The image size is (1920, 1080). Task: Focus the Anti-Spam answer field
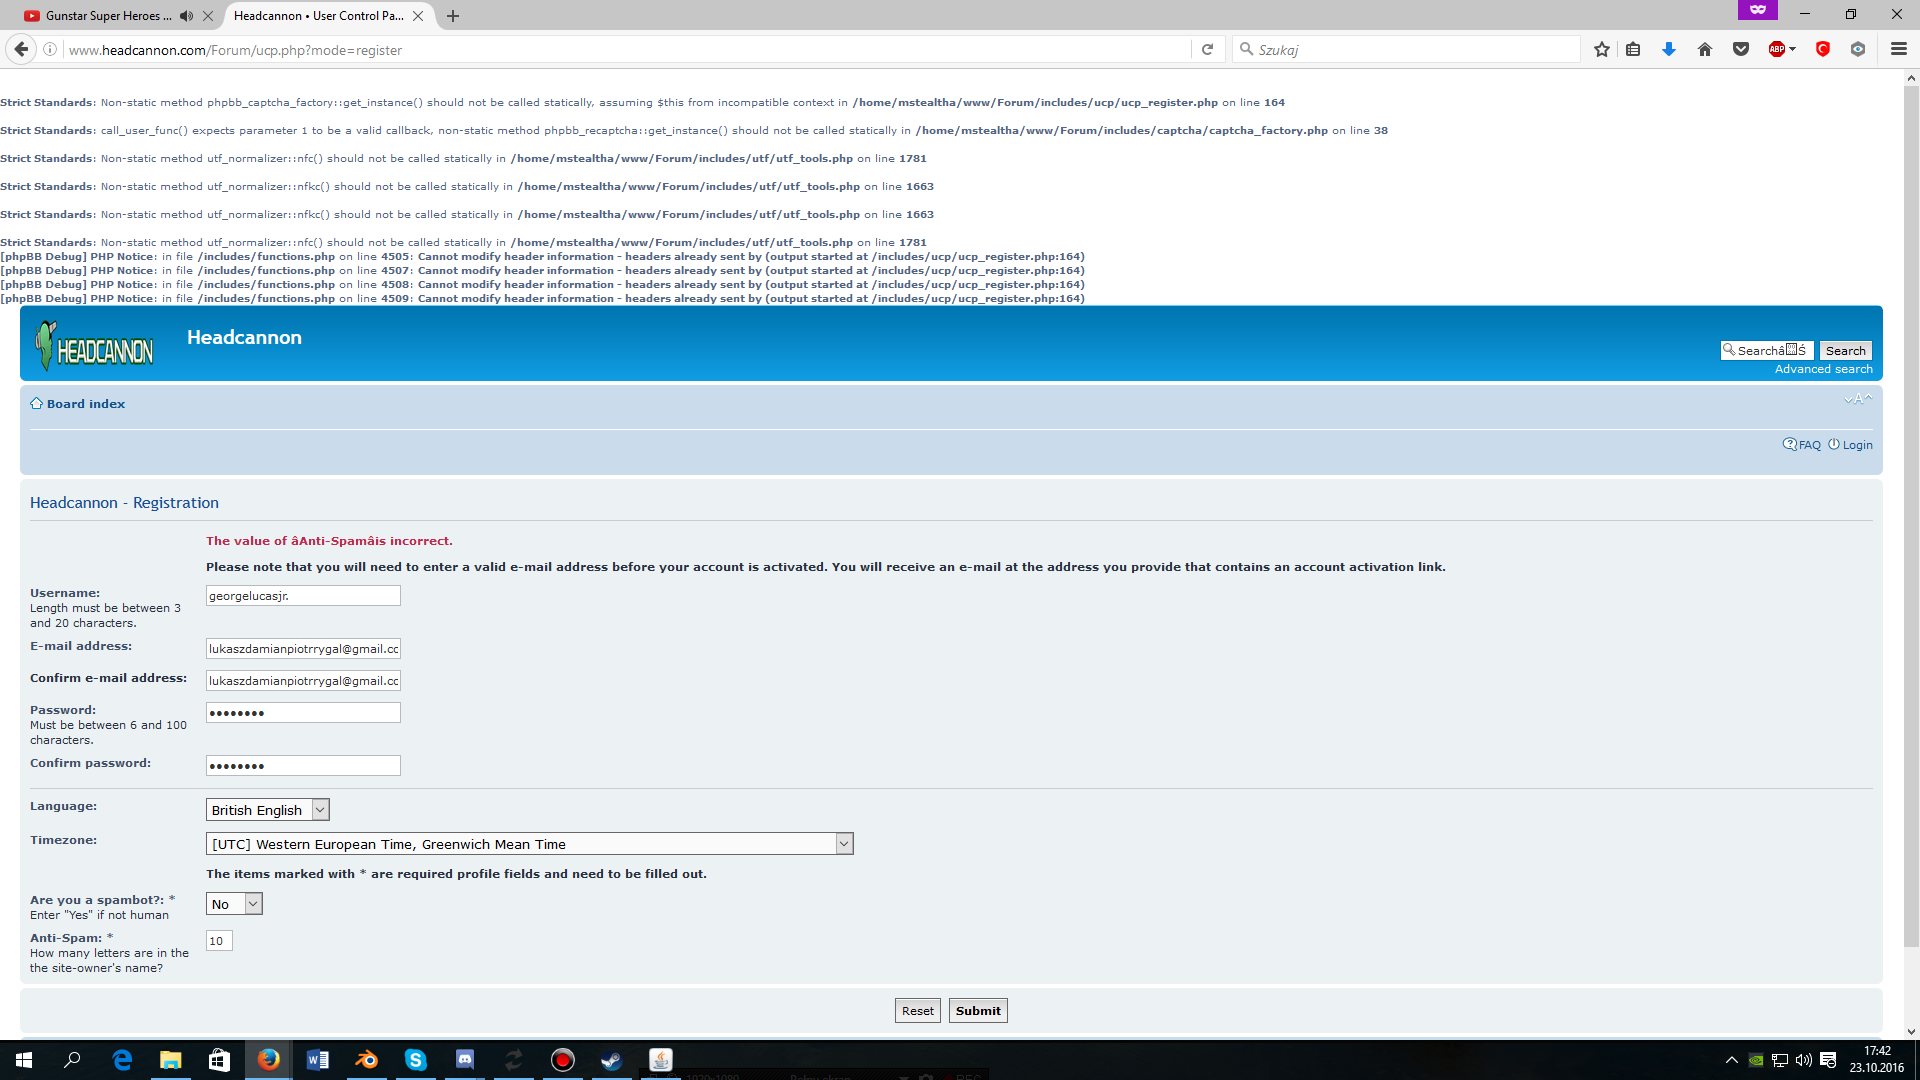click(x=219, y=941)
